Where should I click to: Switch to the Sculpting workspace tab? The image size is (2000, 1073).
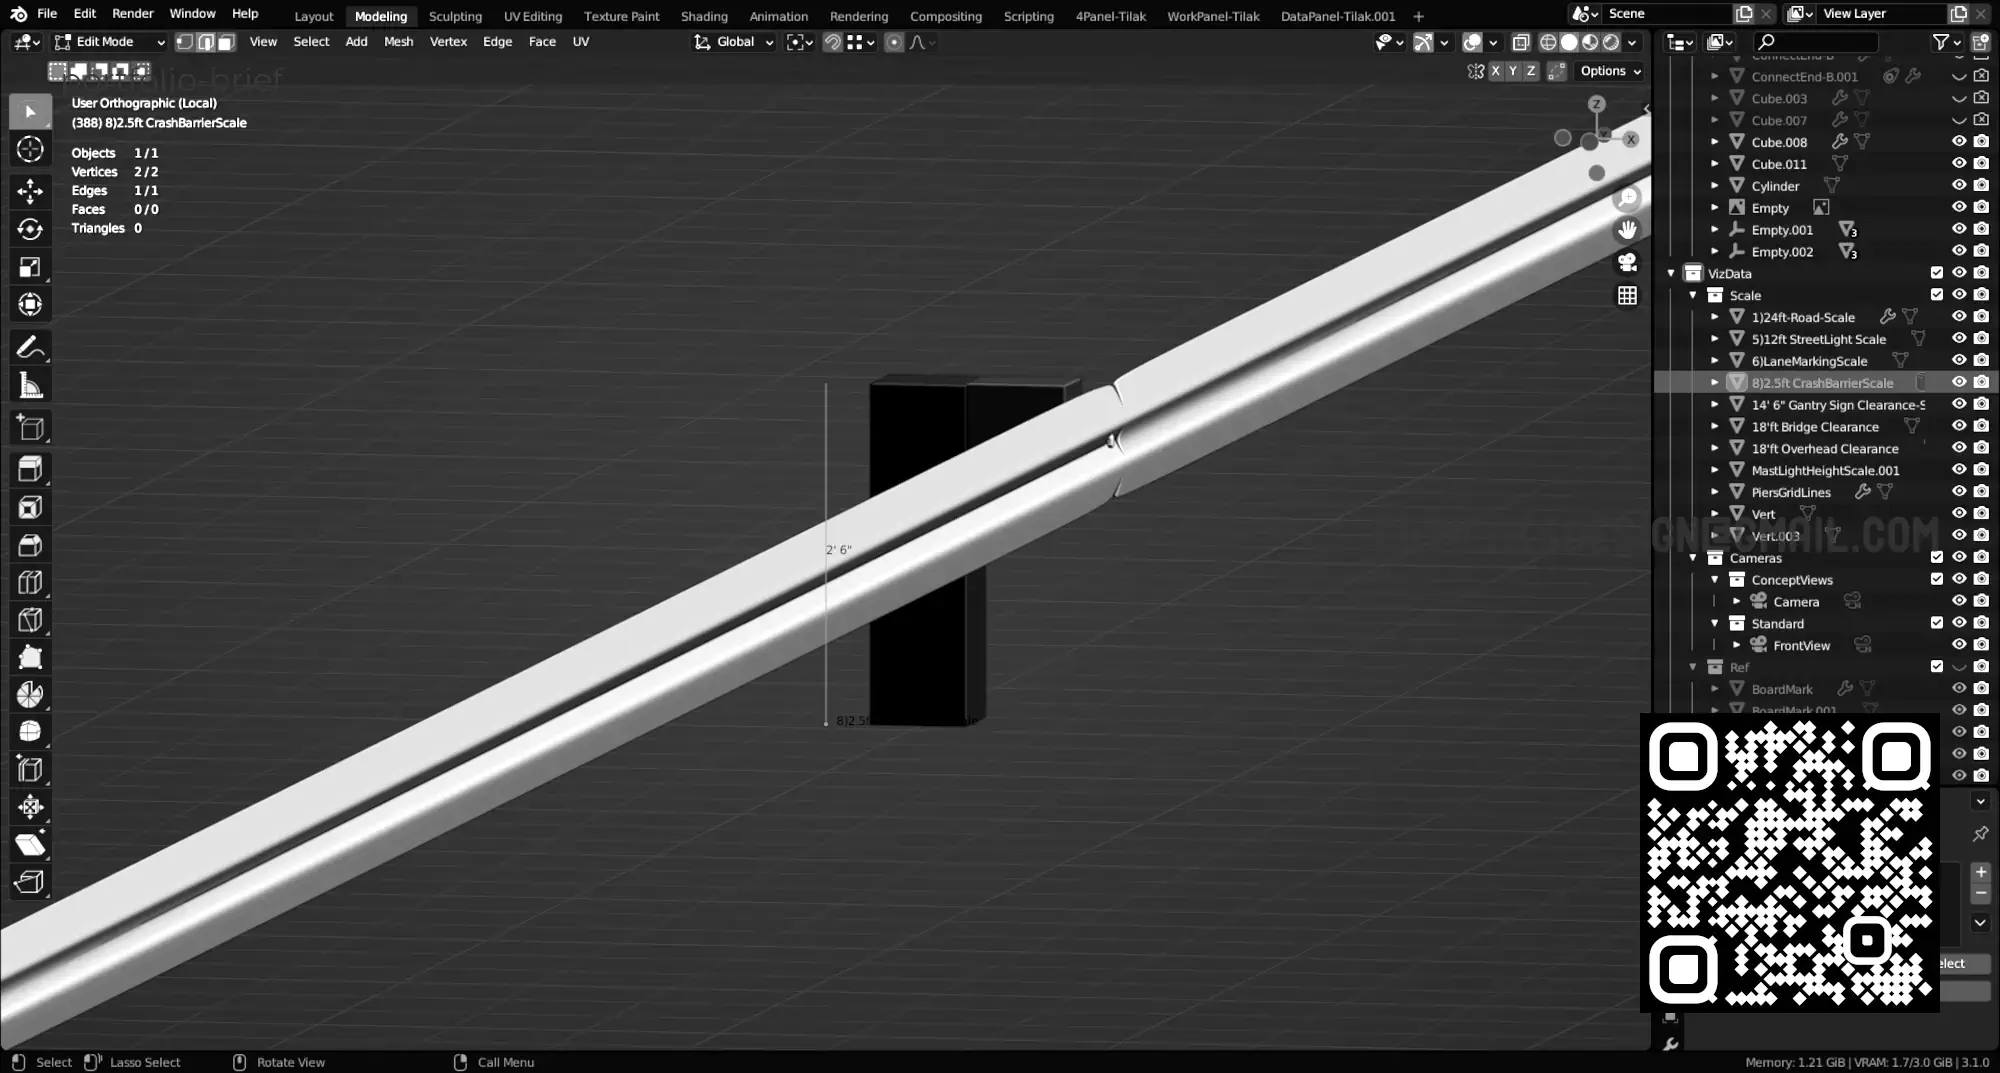[455, 16]
